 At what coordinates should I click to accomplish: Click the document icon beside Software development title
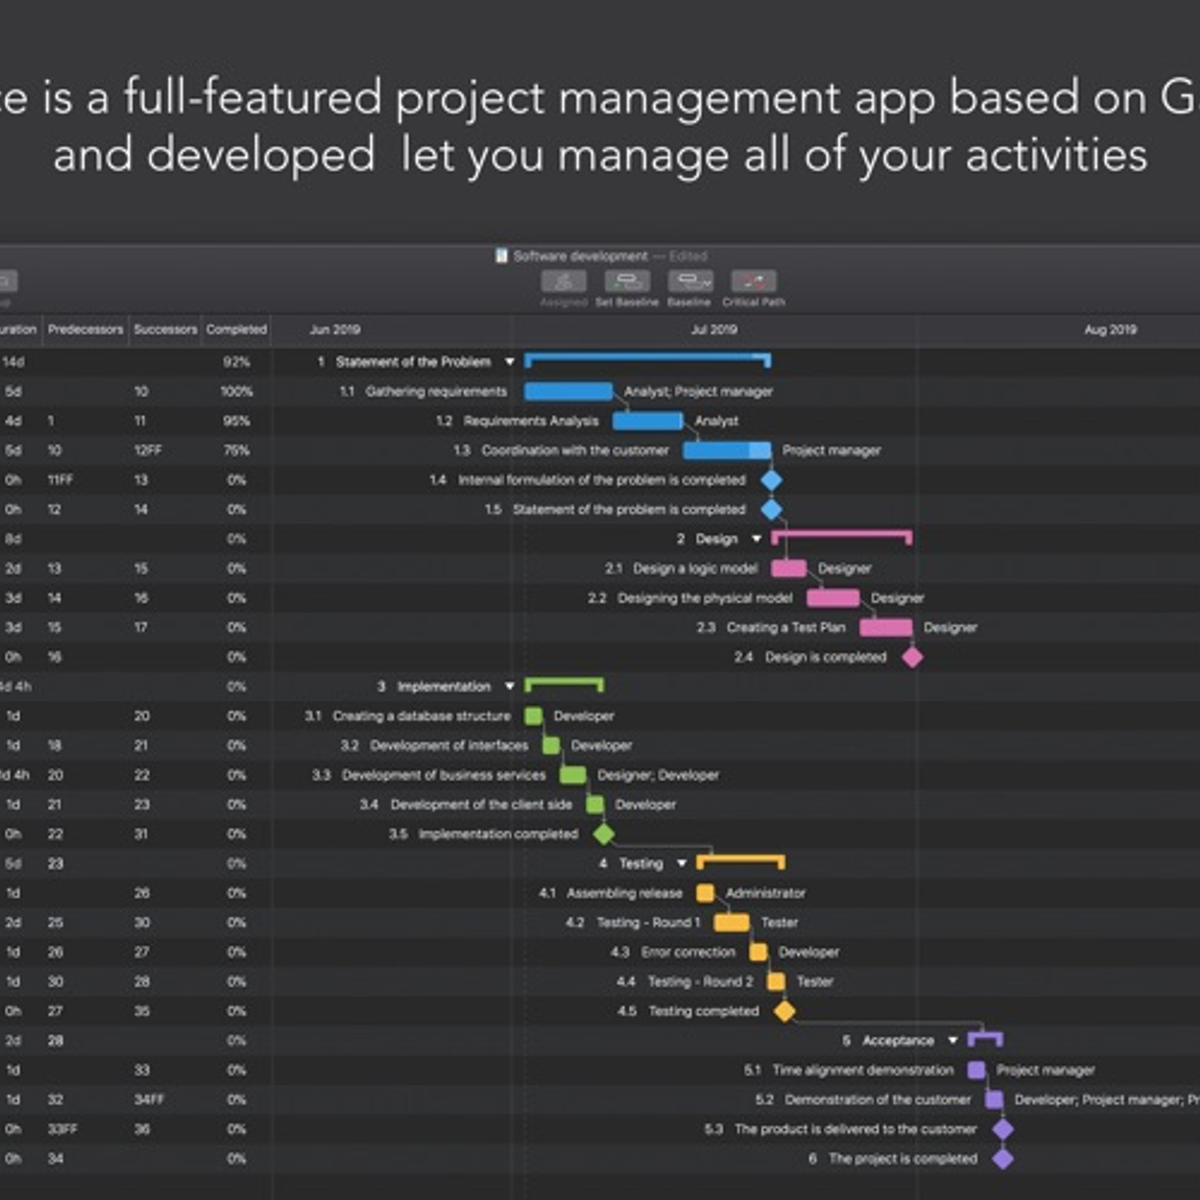[500, 256]
